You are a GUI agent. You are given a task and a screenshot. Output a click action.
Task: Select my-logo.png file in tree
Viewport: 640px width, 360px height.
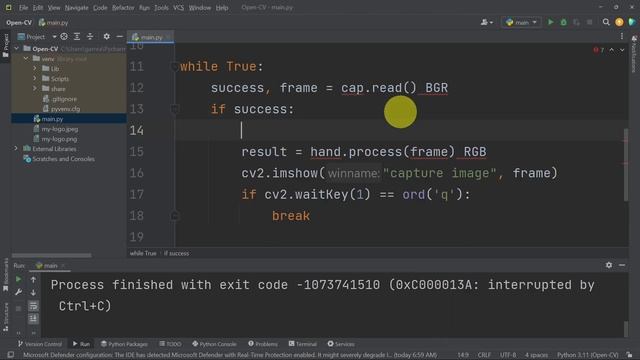coord(59,139)
